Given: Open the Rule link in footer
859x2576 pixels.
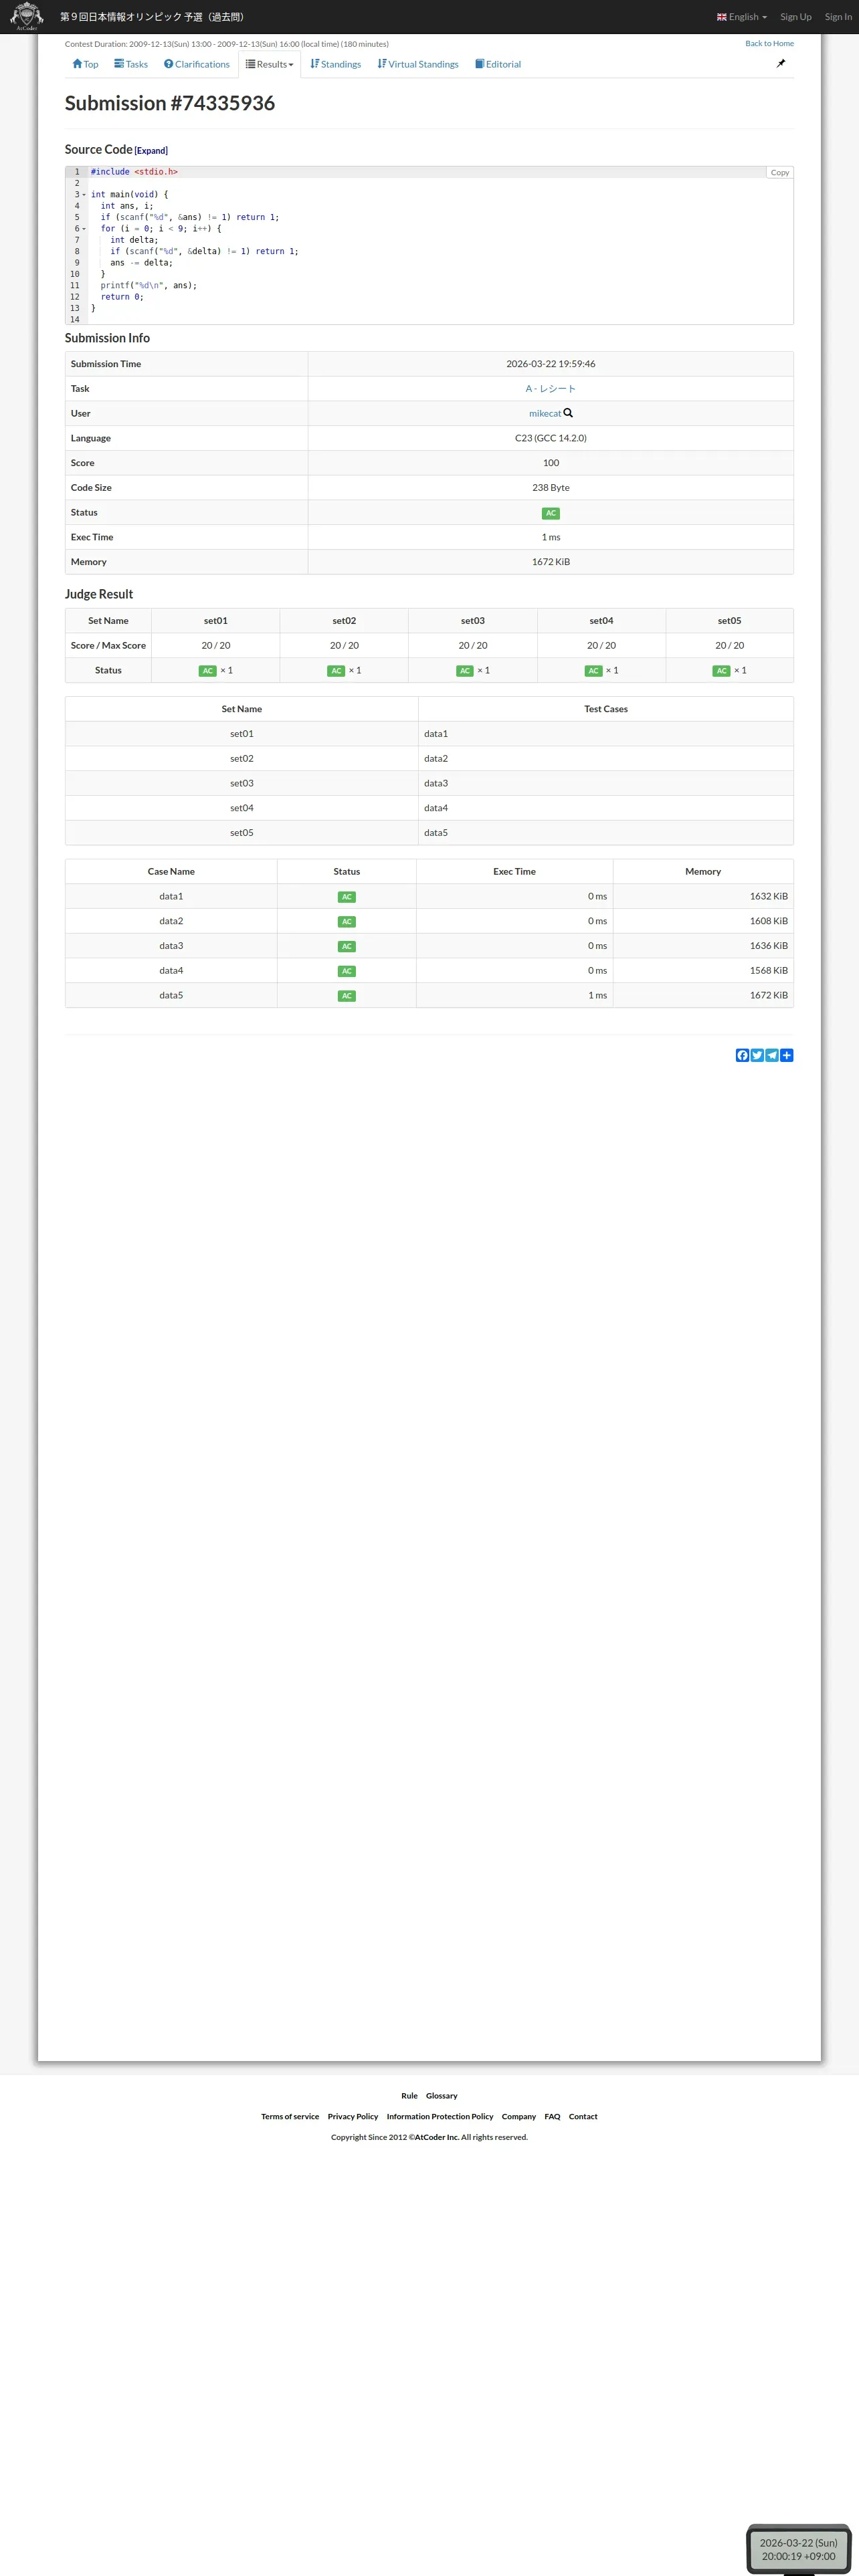Looking at the screenshot, I should point(409,2095).
